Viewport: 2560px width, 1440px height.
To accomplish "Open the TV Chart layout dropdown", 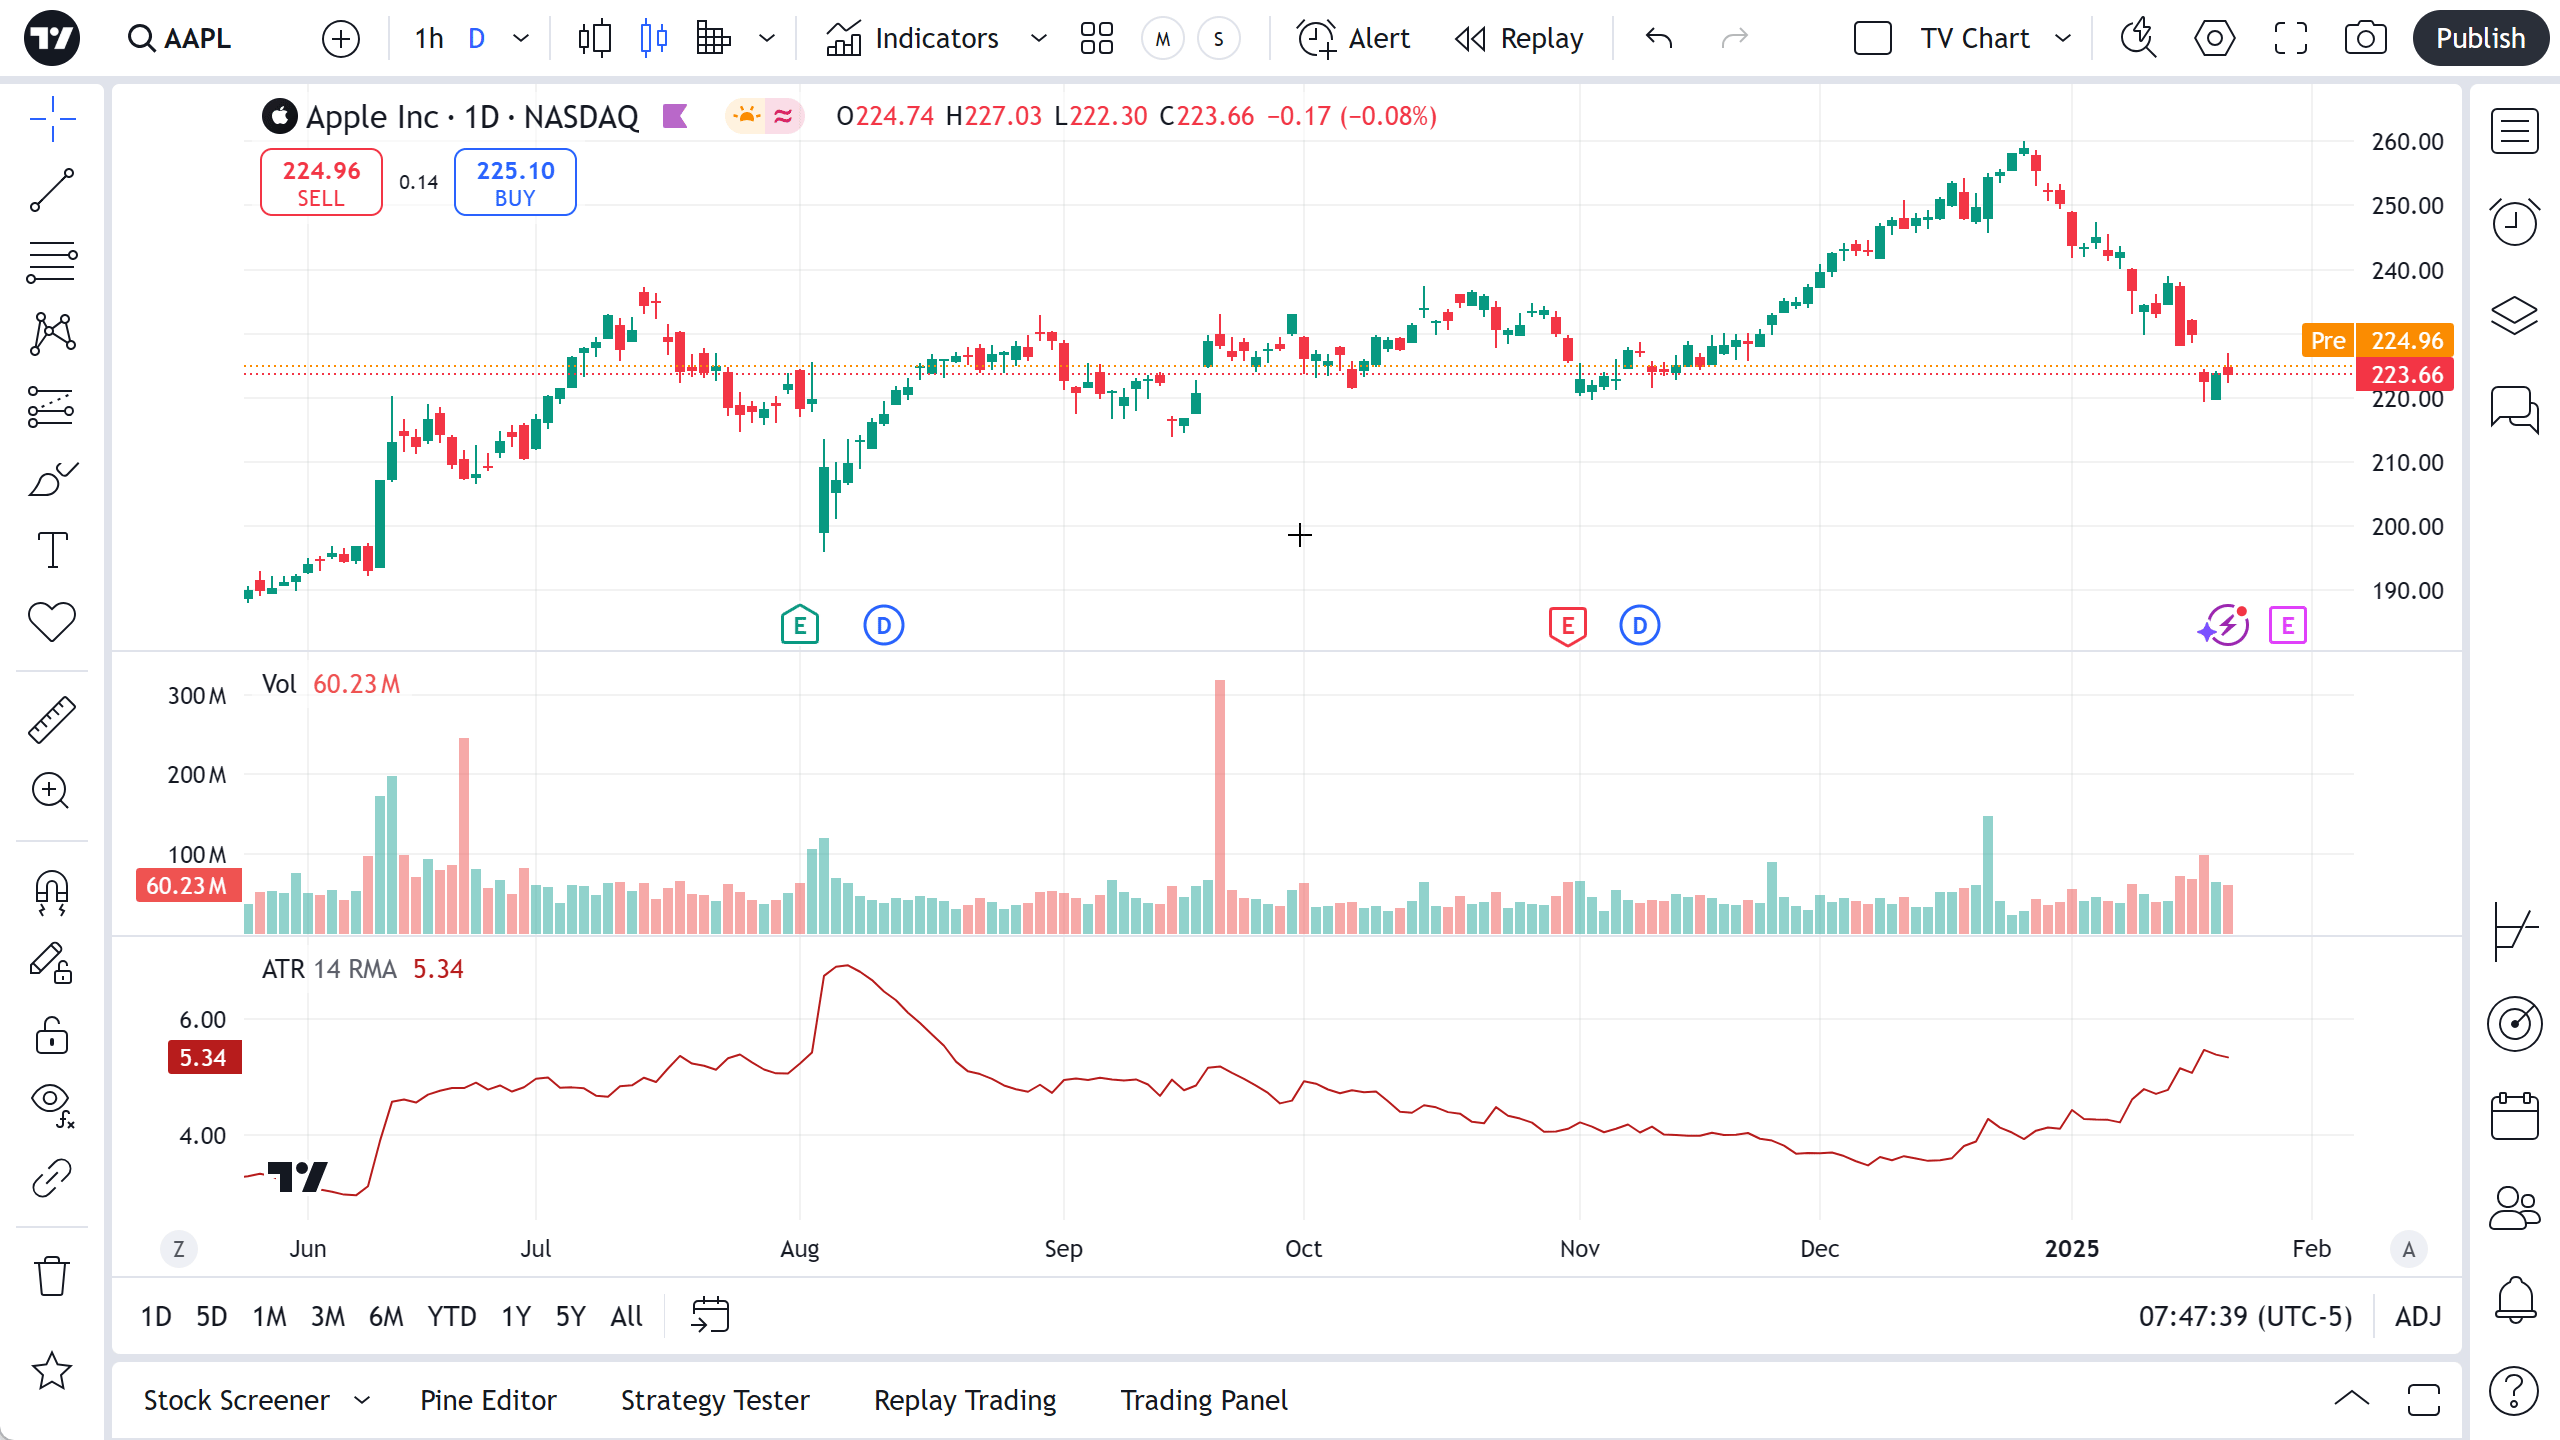I will pos(2062,38).
